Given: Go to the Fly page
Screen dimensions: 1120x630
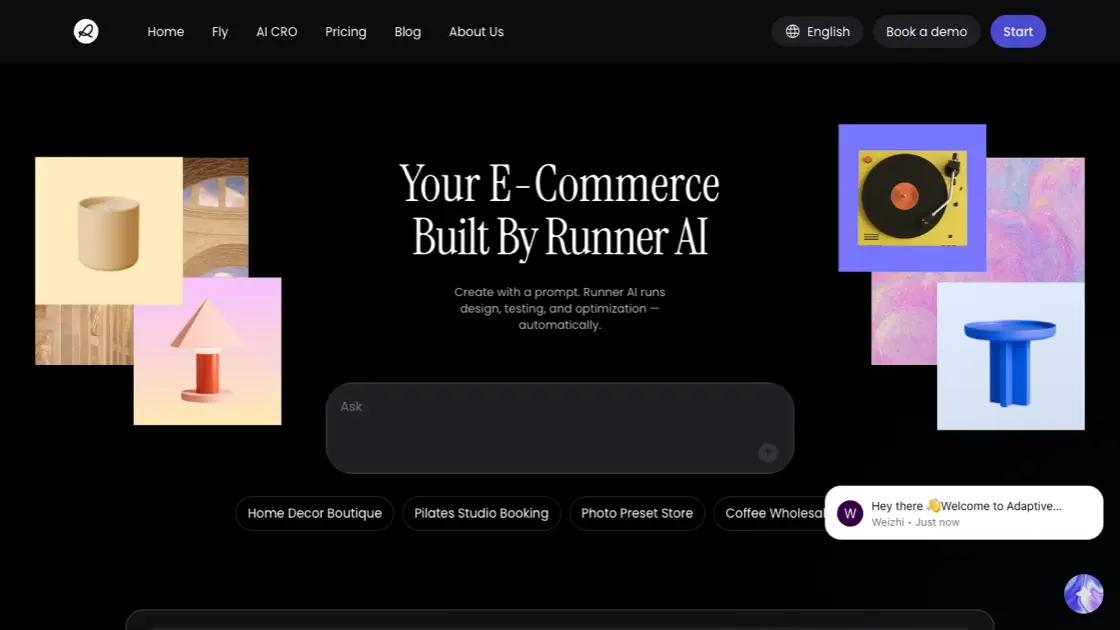Looking at the screenshot, I should [220, 31].
